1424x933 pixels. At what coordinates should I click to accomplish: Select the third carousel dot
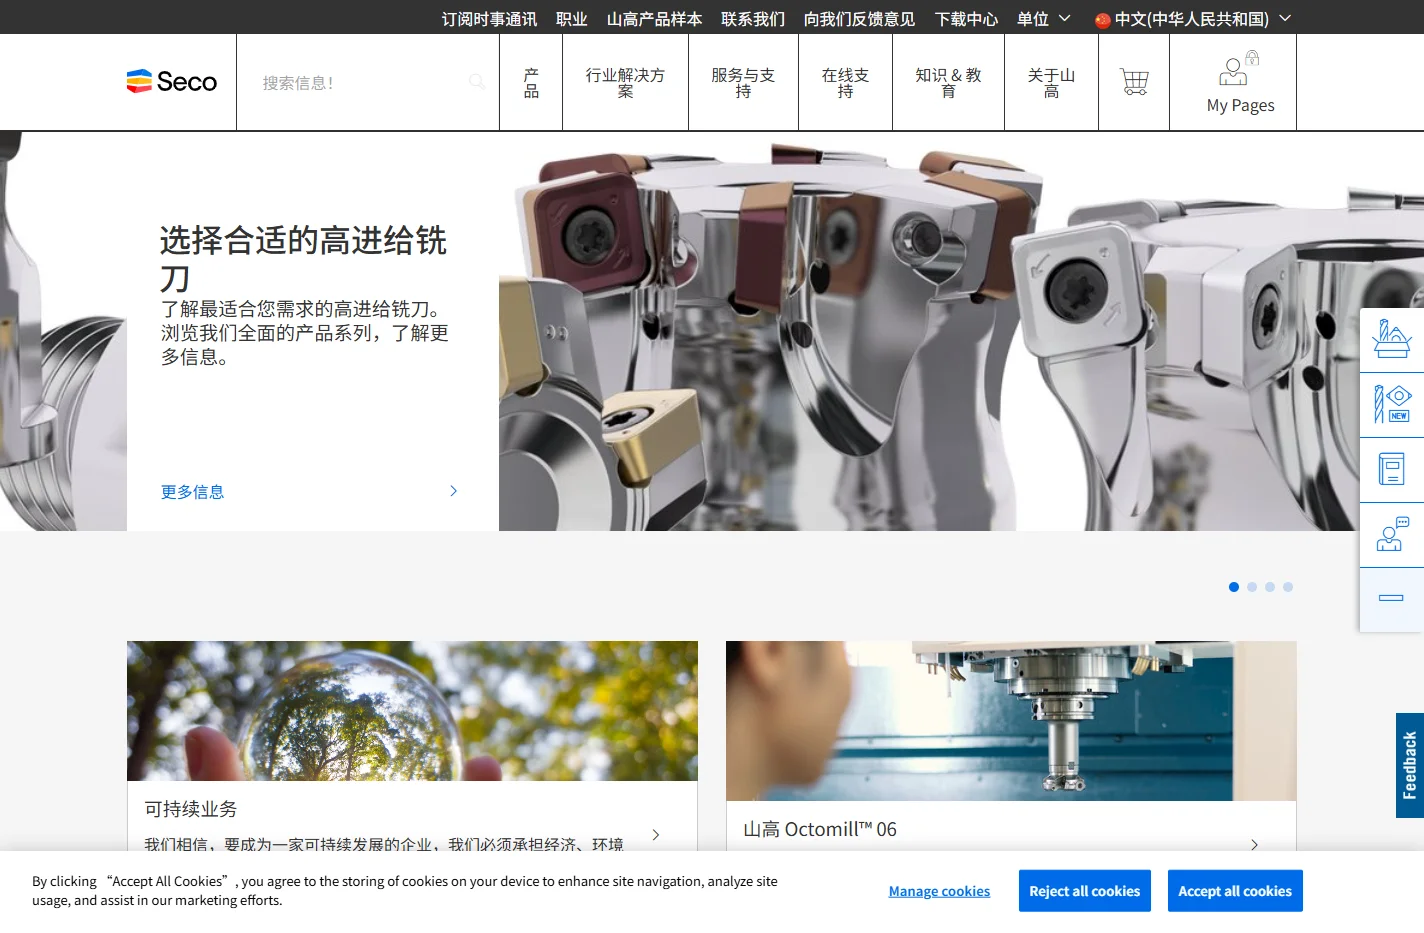click(1270, 587)
